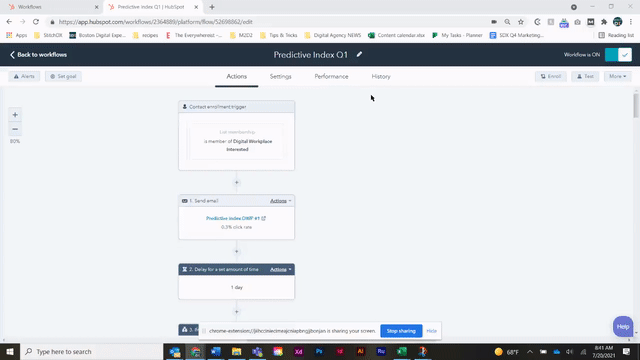Screen dimensions: 640x360
Task: Open the Tips & Tricks bookmark folder
Action: 279,35
